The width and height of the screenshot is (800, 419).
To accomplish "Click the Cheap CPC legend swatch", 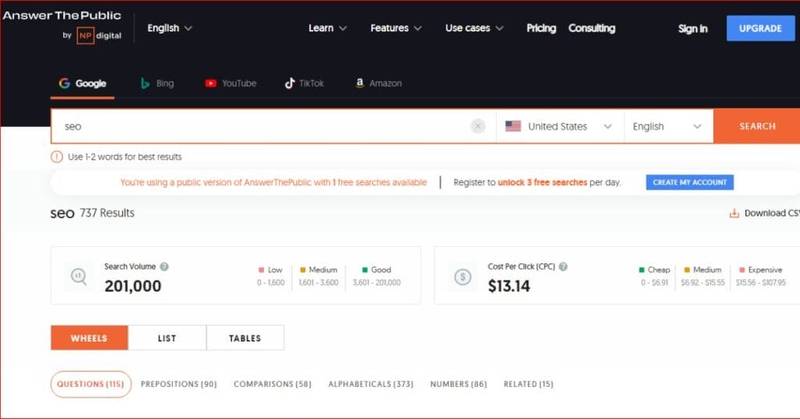I will (642, 269).
